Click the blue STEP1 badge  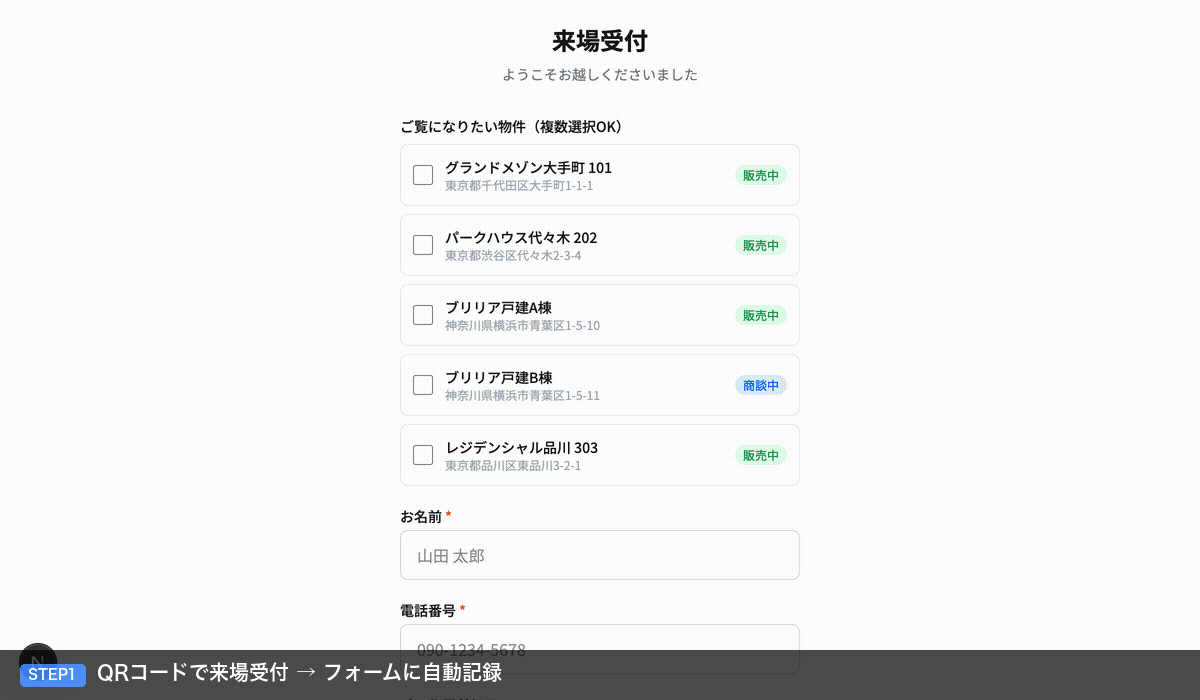[x=52, y=674]
